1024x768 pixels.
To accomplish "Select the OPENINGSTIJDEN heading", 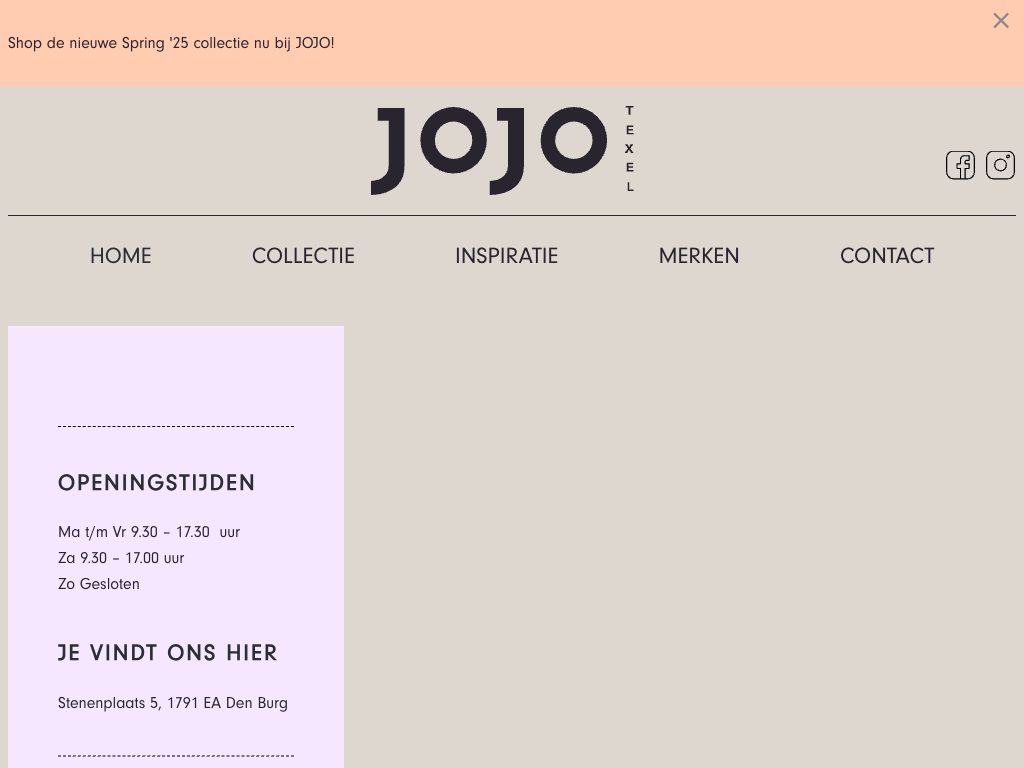I will tap(156, 483).
